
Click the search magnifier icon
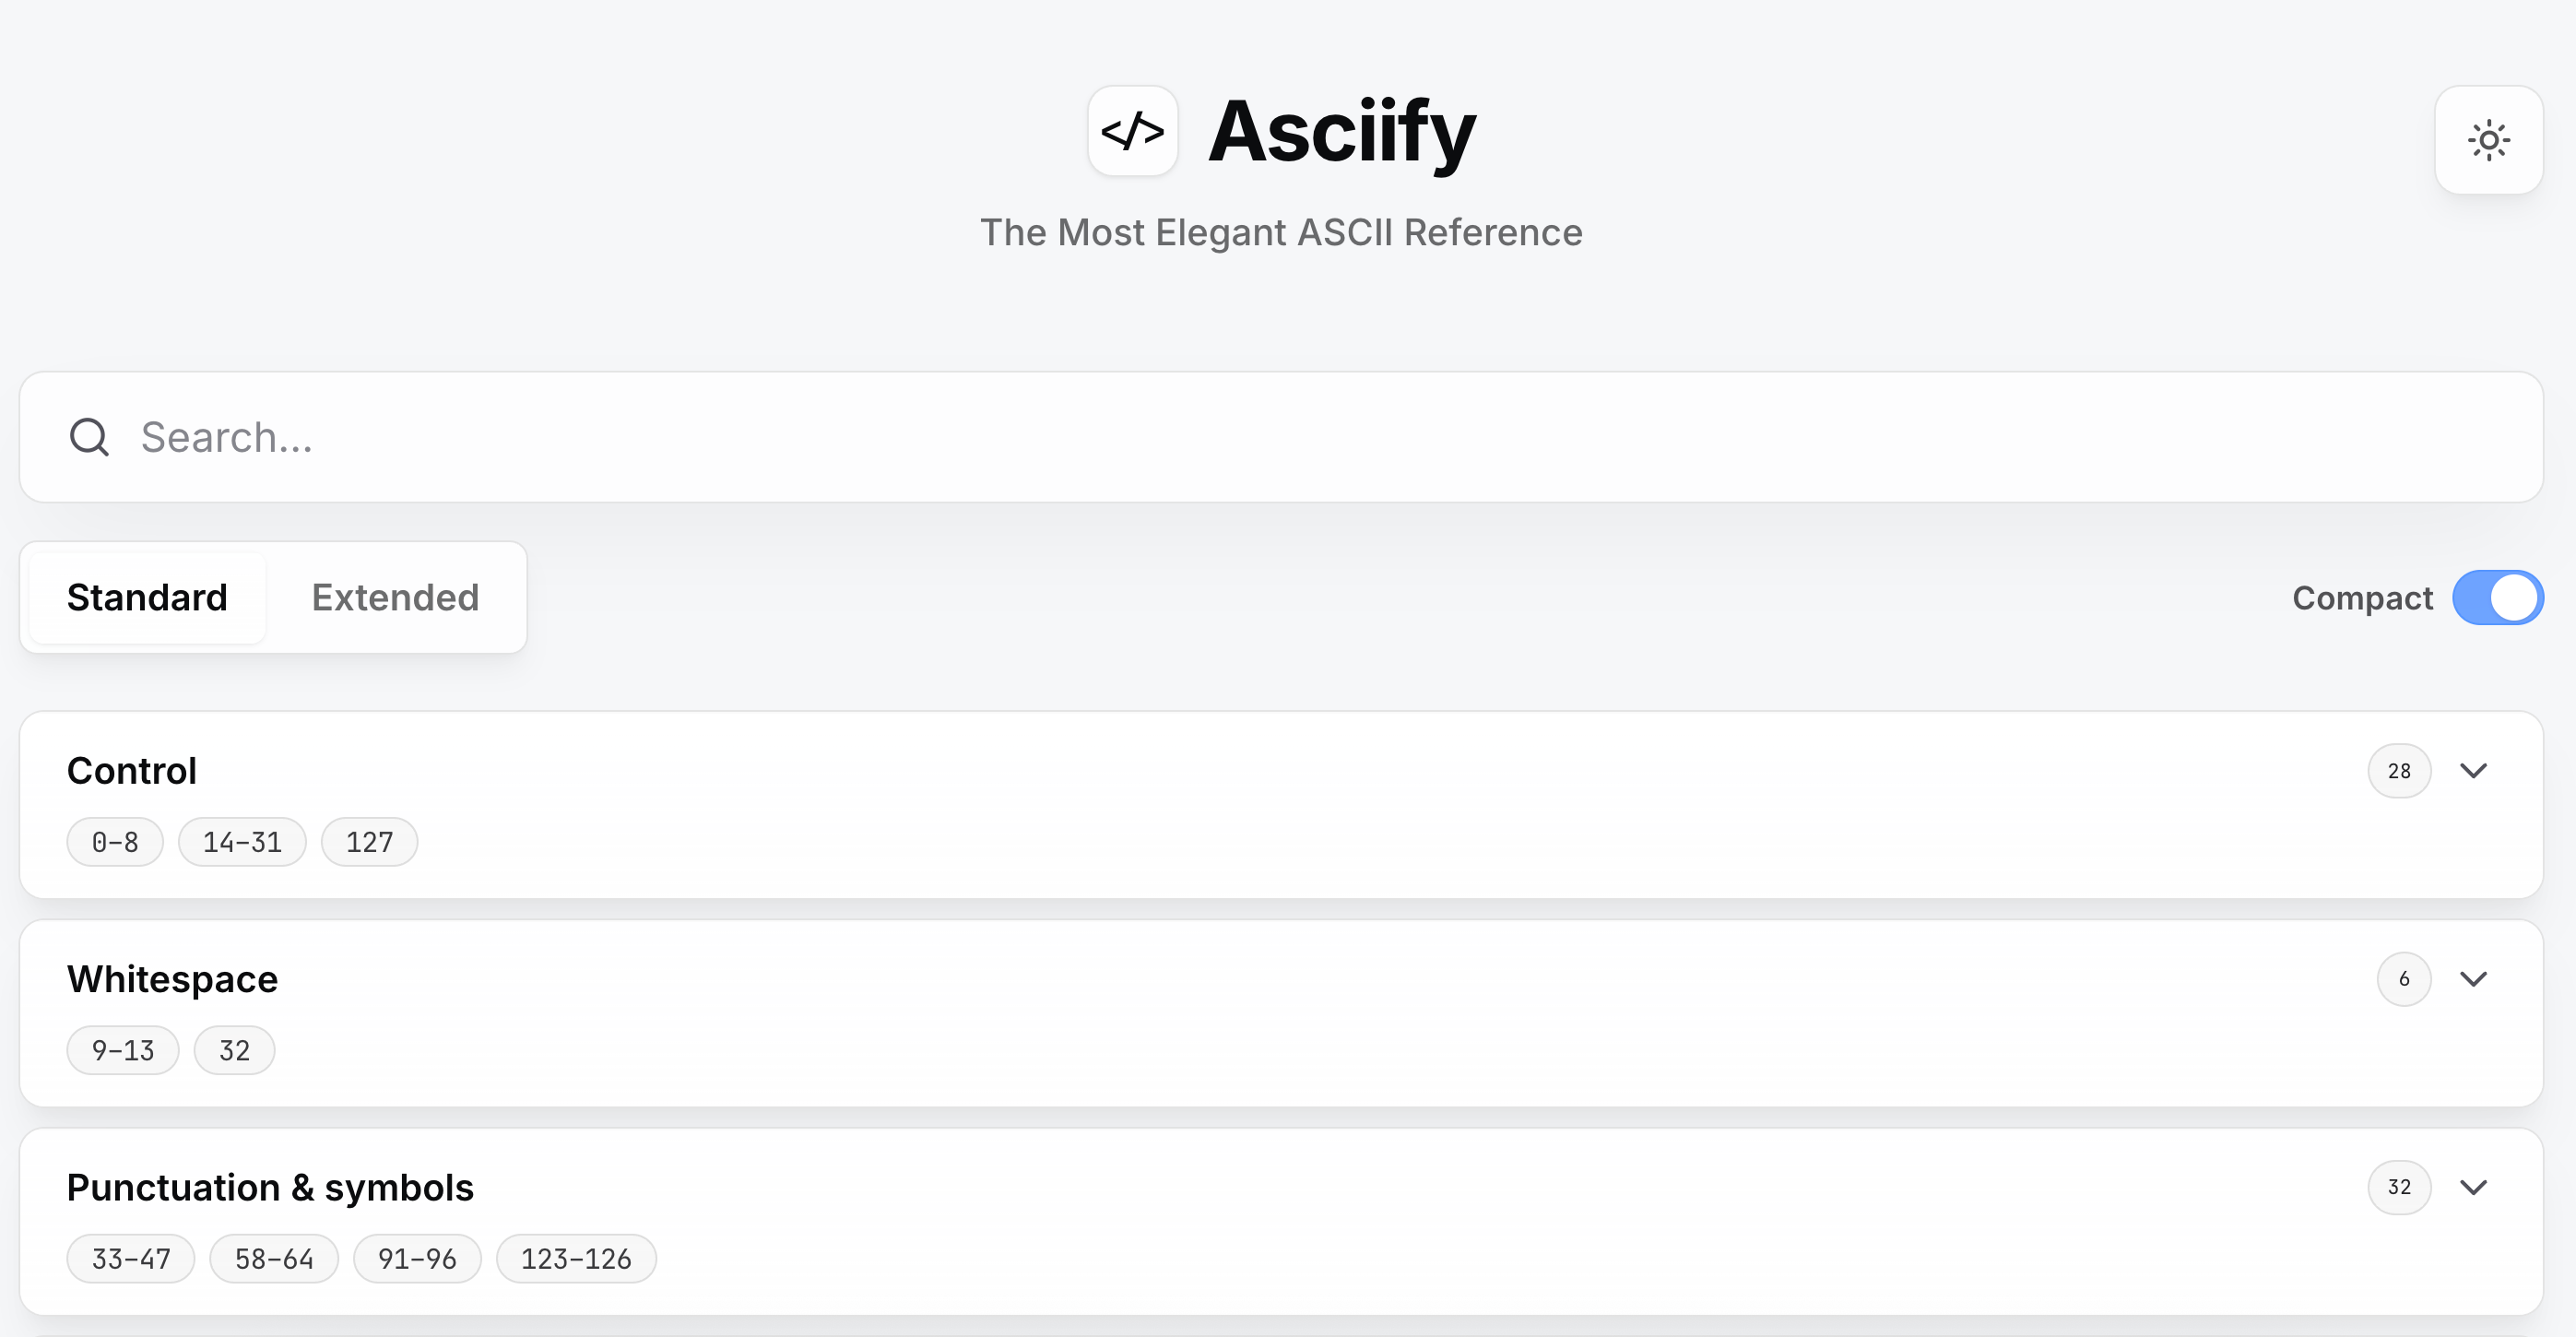[x=89, y=437]
